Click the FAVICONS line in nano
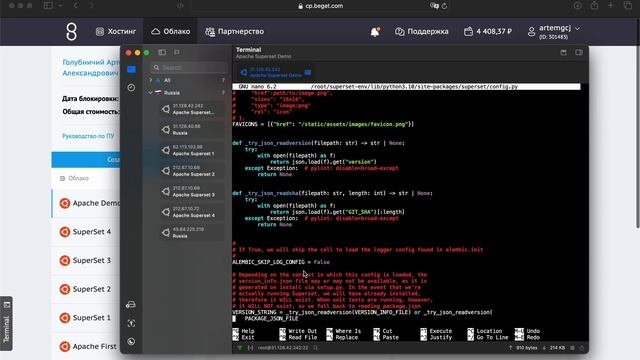Viewport: 640px width, 360px height. (323, 124)
